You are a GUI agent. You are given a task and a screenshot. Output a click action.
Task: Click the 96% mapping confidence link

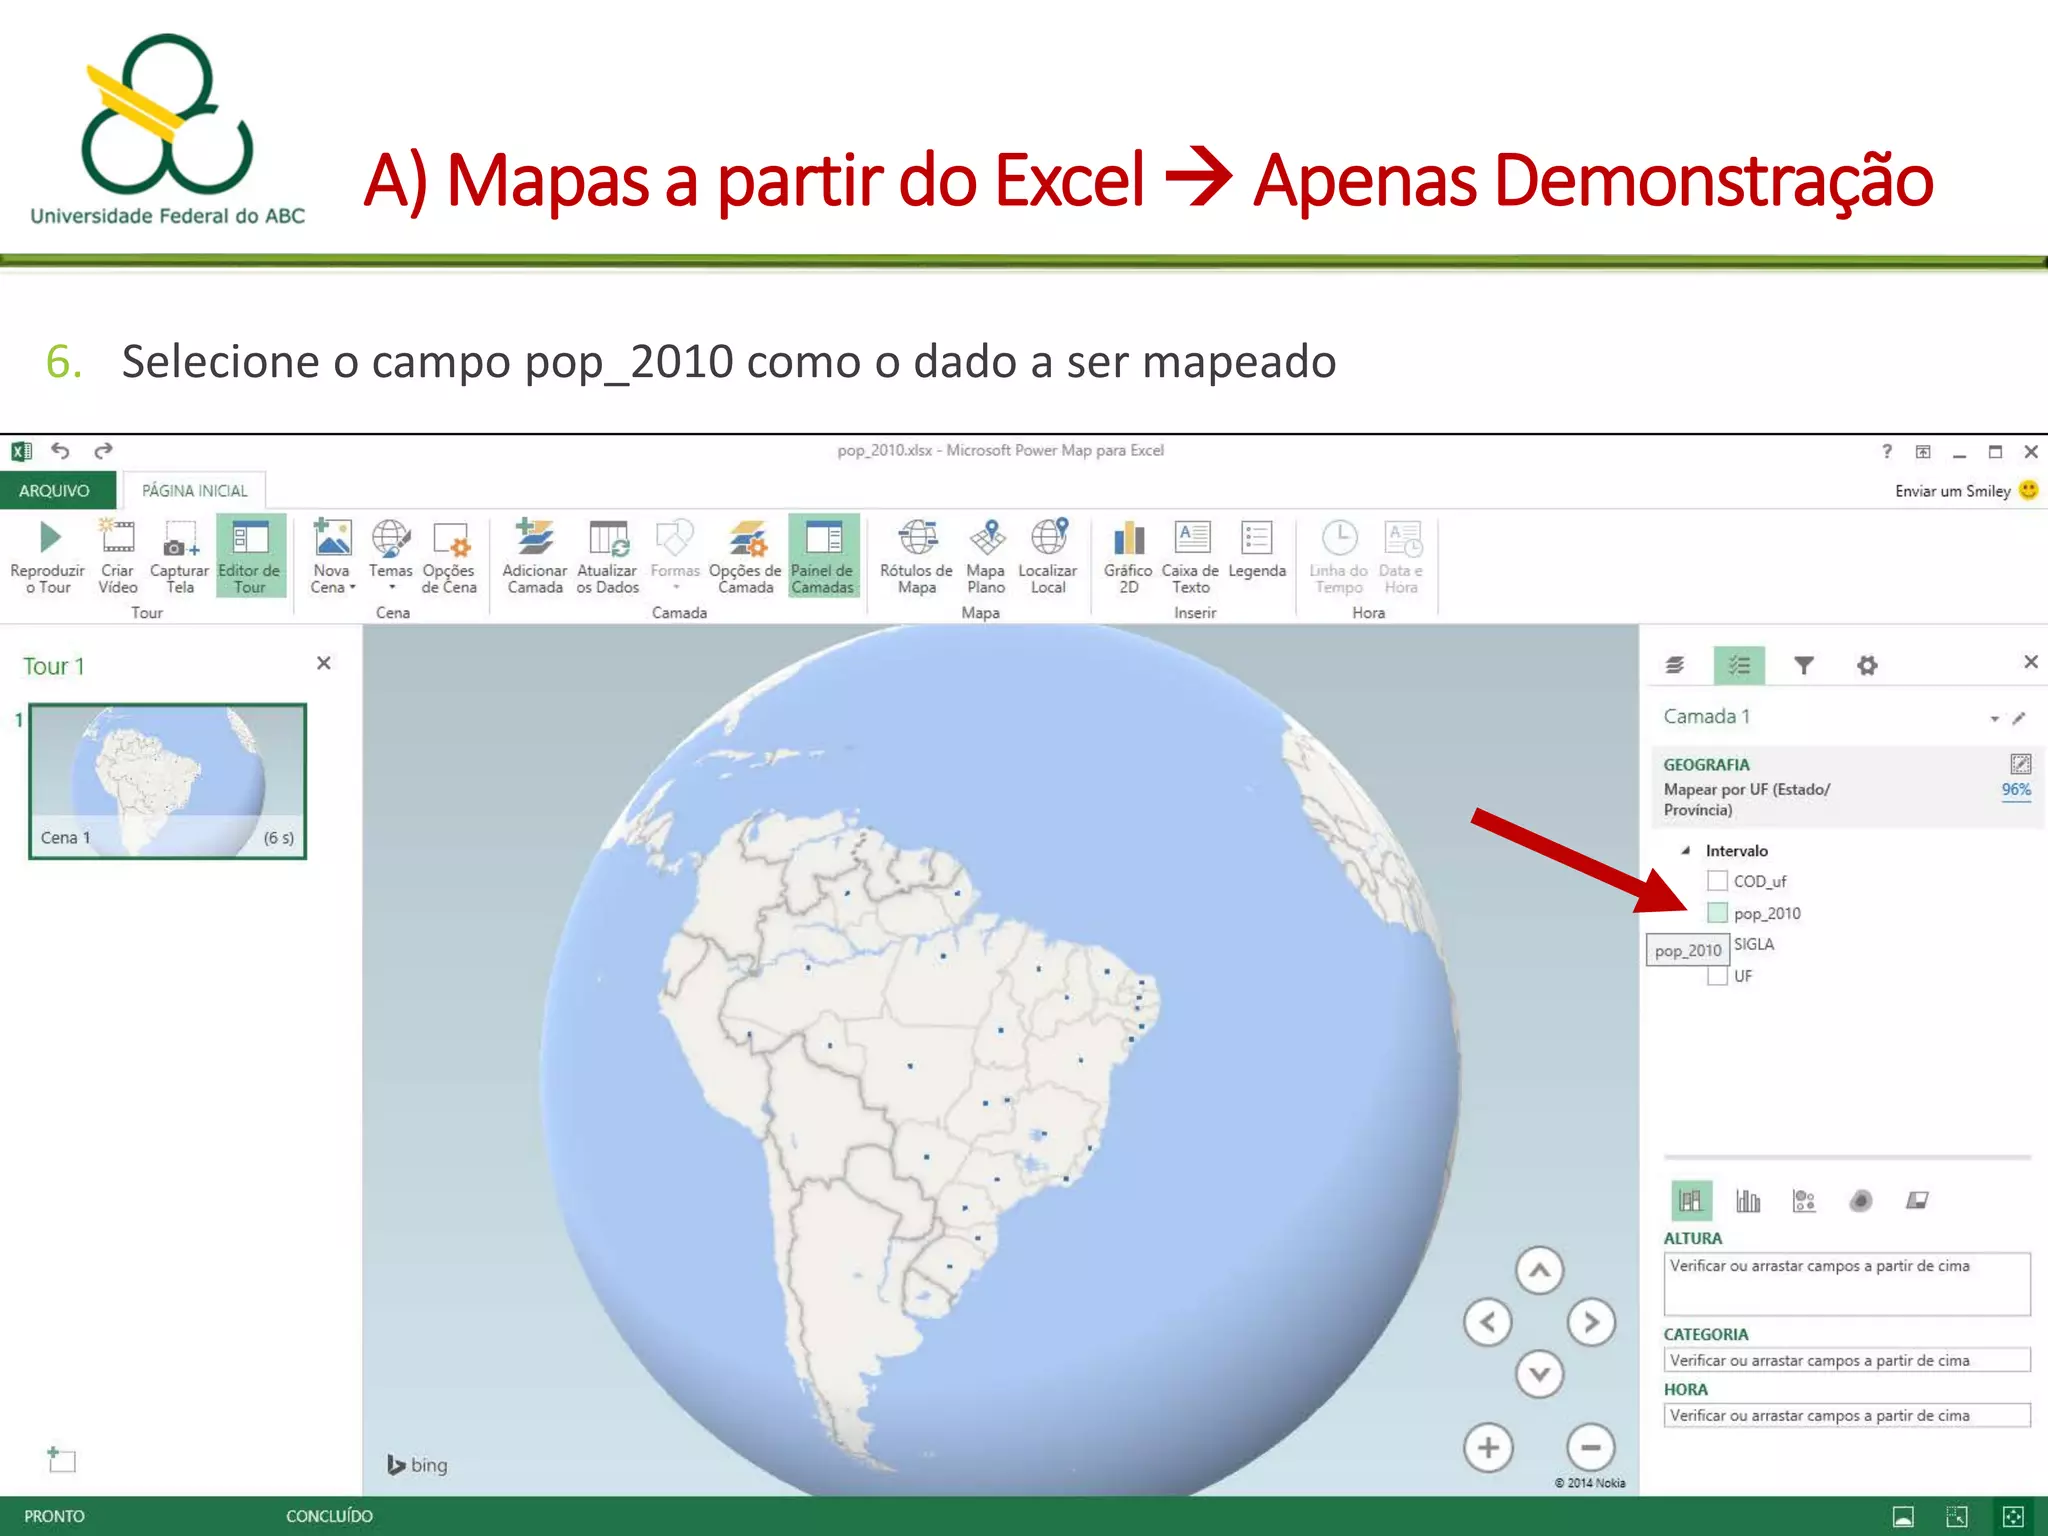(x=2016, y=789)
